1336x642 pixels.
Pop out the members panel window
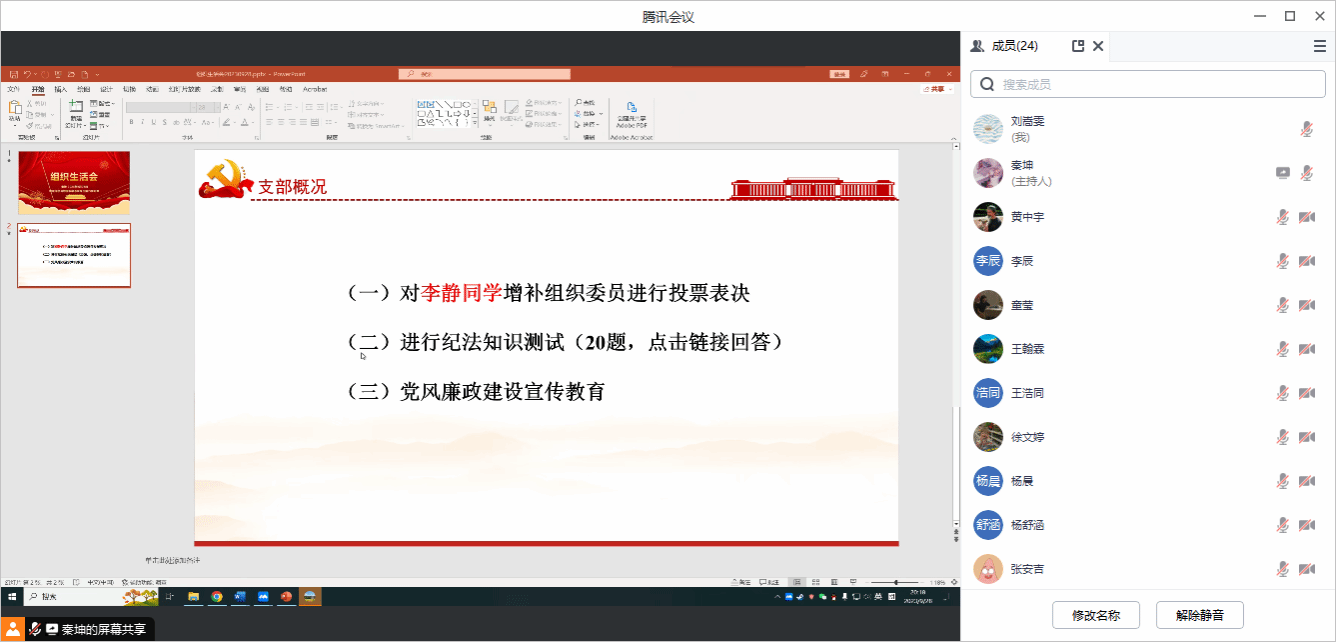pos(1078,46)
